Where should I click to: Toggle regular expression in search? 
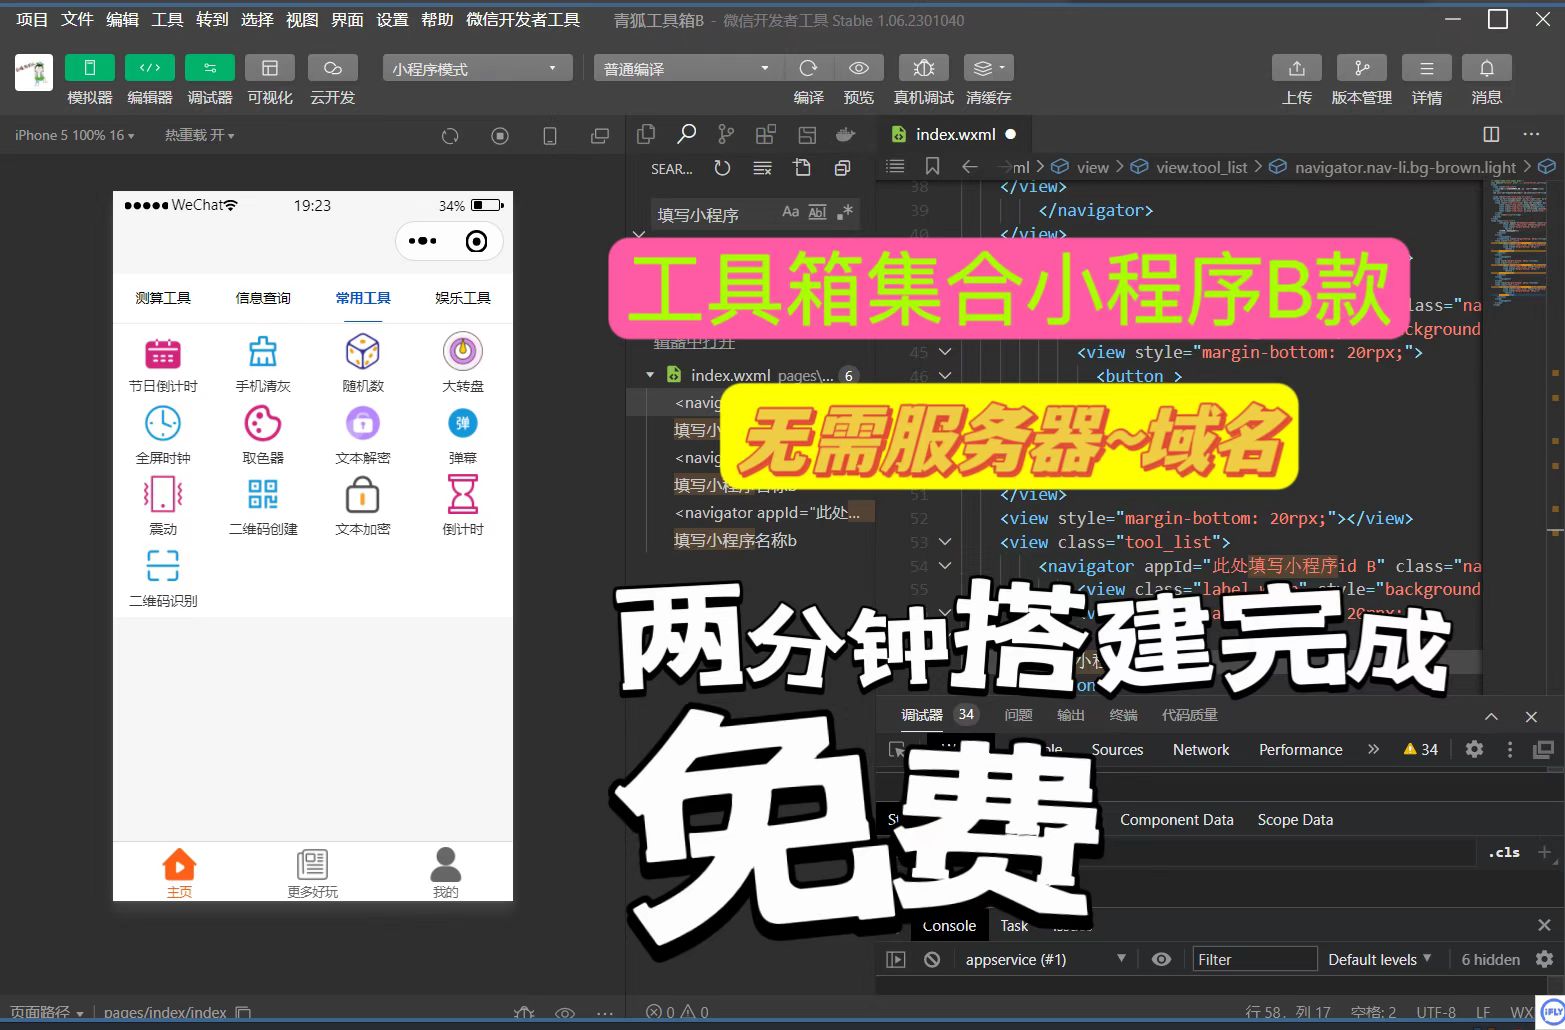pyautogui.click(x=845, y=212)
